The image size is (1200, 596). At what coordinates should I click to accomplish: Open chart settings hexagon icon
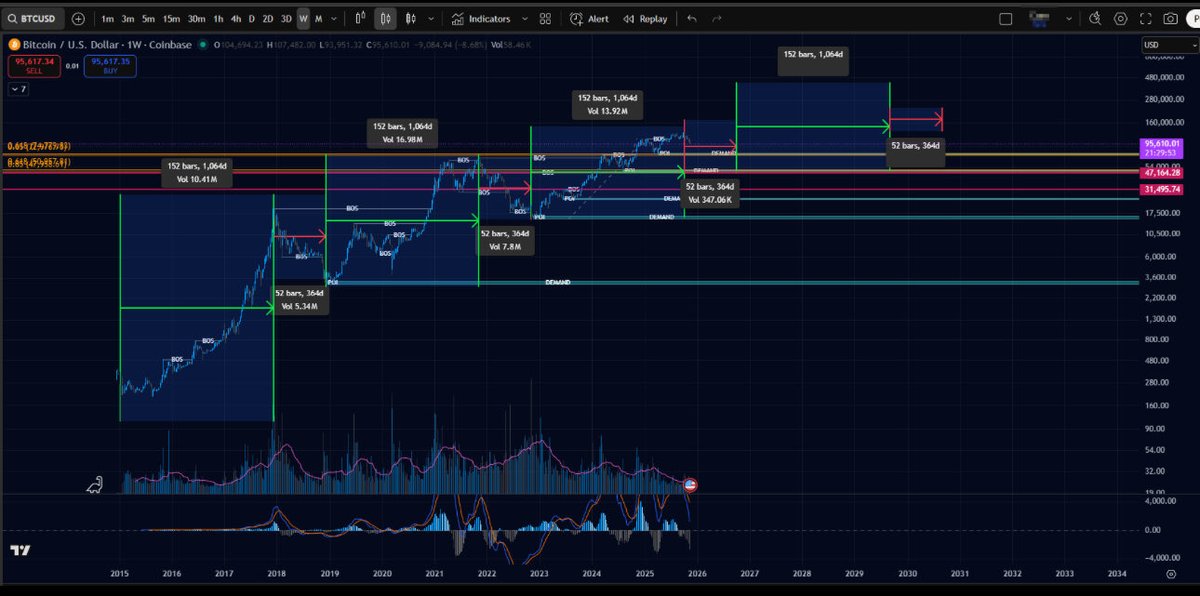[x=1120, y=19]
